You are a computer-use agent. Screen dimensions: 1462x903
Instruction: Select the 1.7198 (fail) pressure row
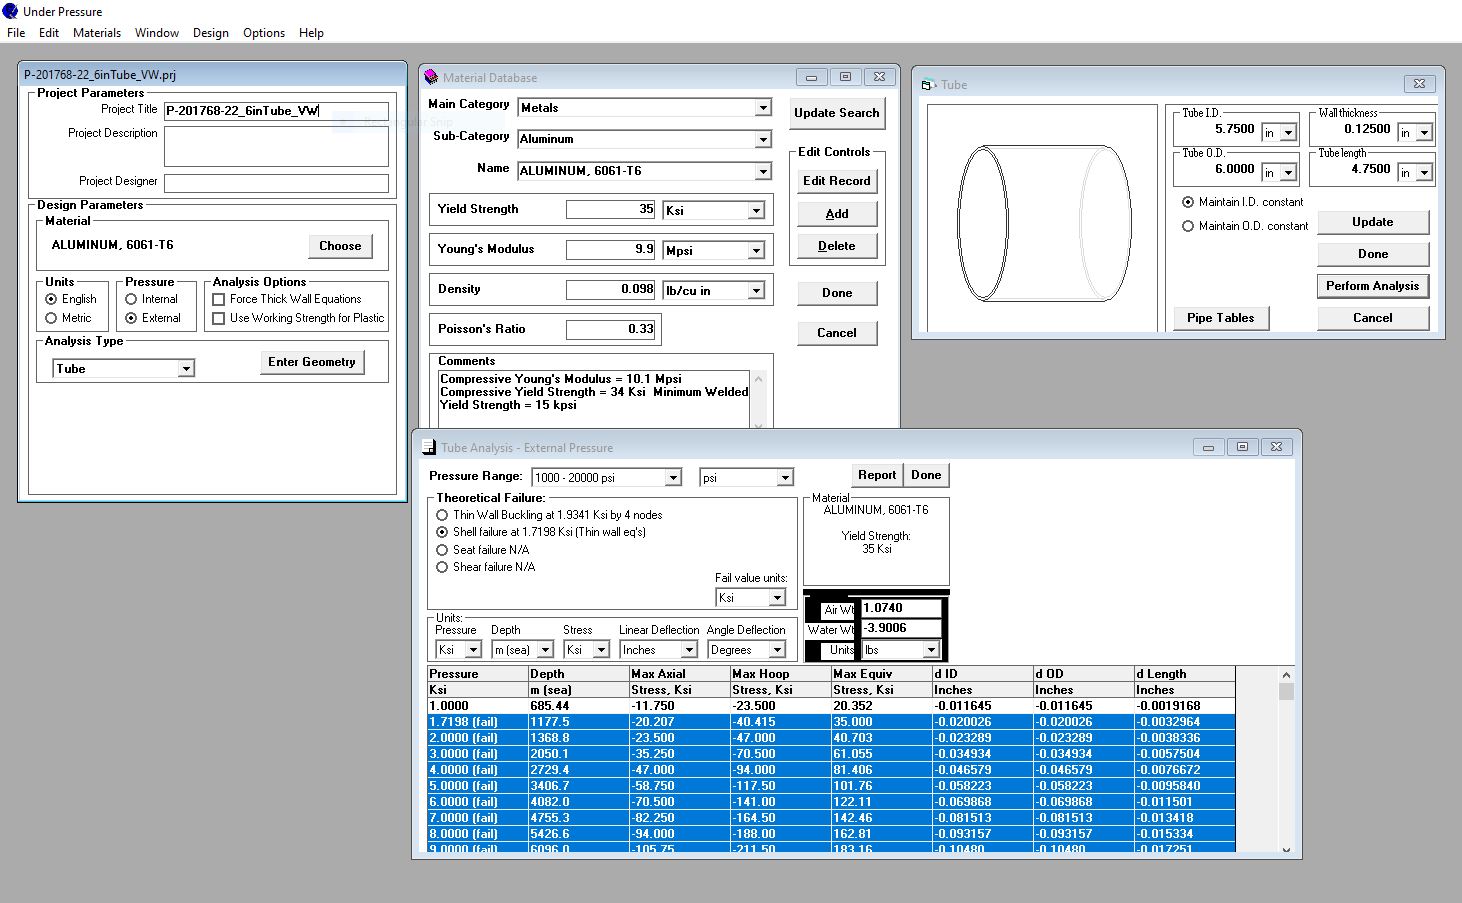(831, 722)
